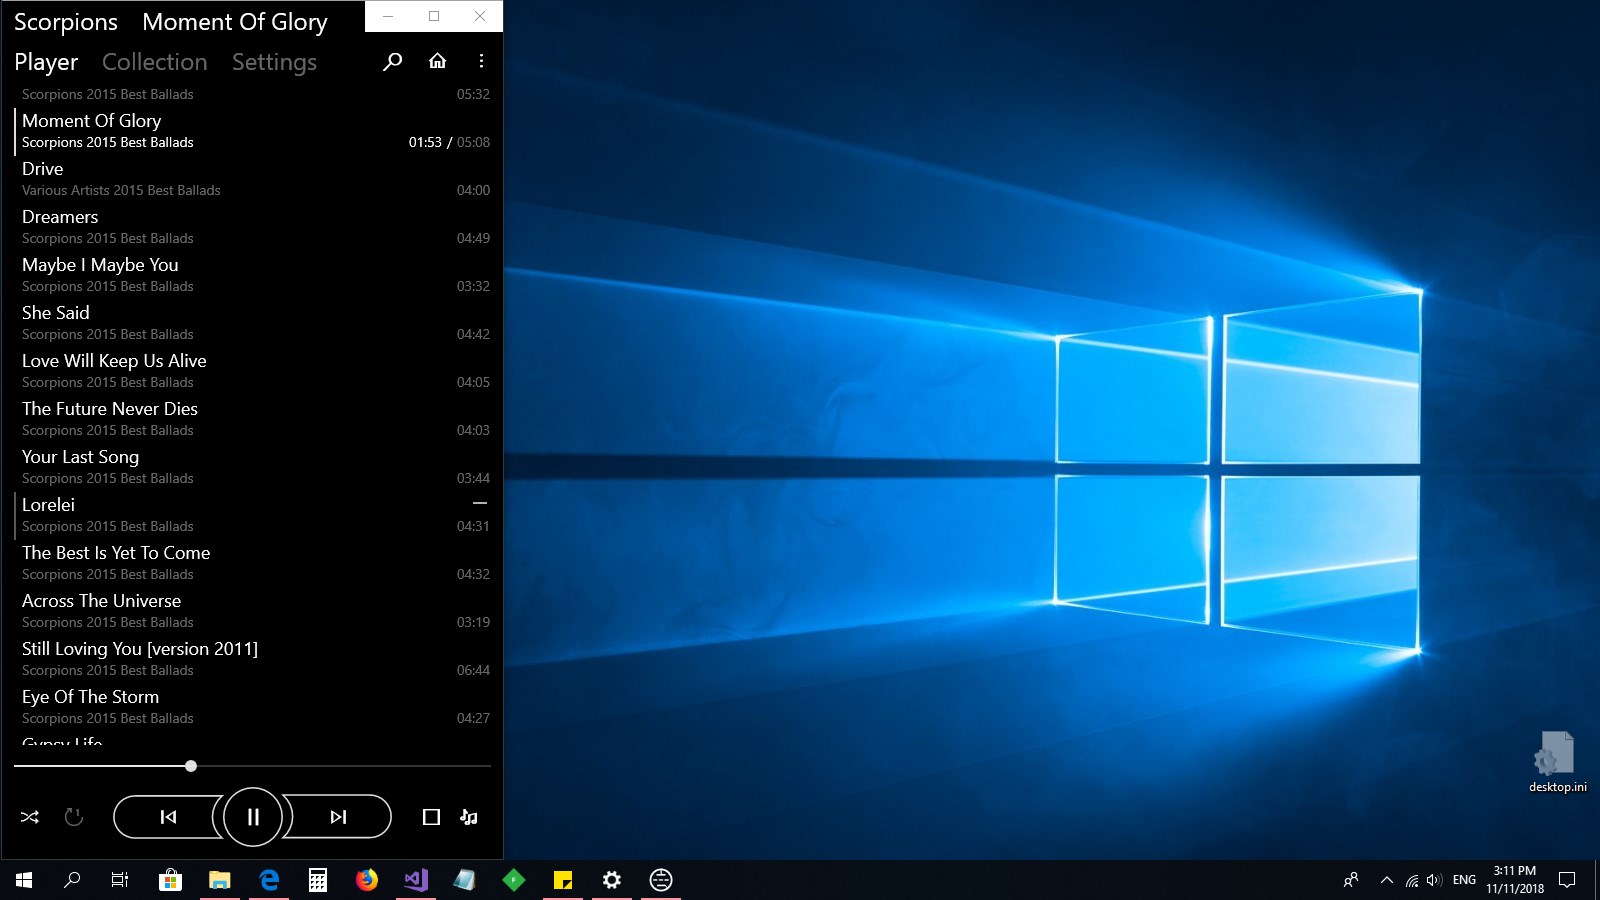Play the song Drive

43,169
